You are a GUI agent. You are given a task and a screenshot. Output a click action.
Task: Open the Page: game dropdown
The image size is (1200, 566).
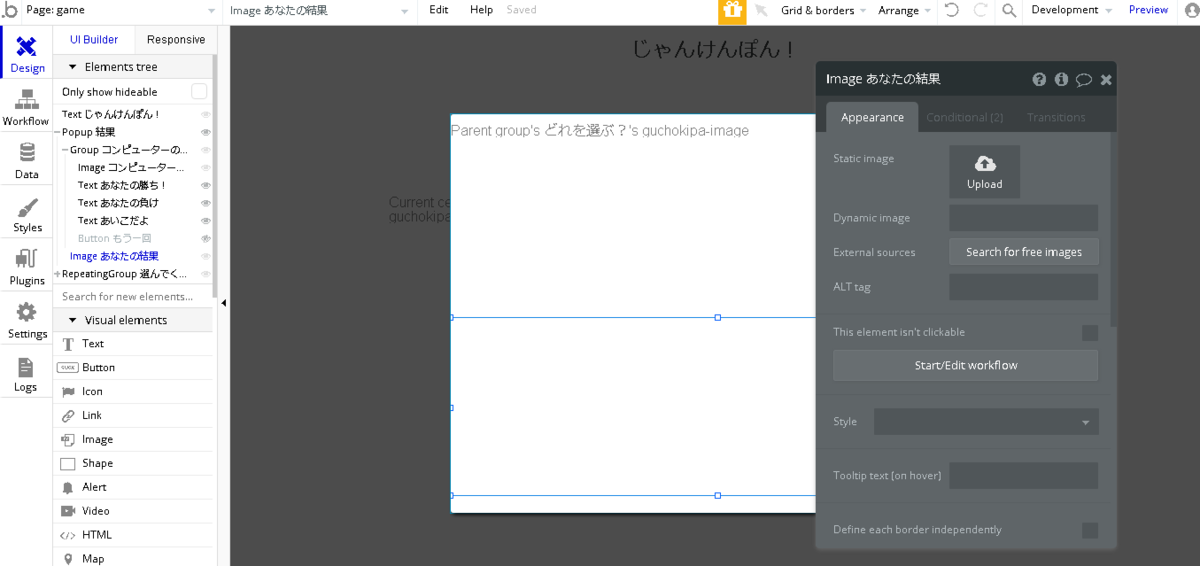[119, 10]
